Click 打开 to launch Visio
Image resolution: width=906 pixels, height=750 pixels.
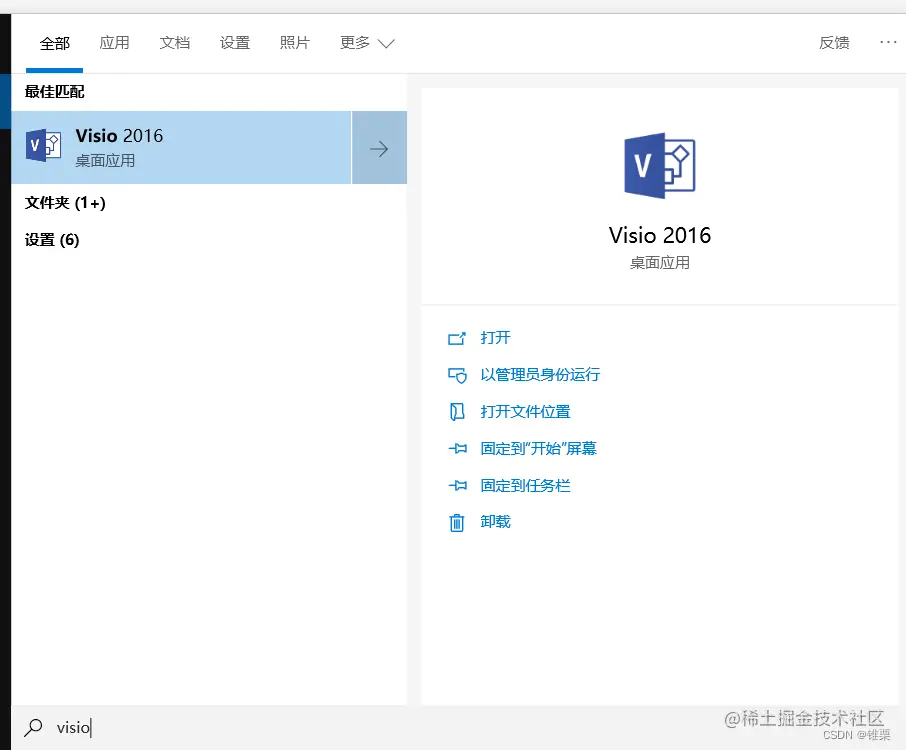click(x=495, y=337)
